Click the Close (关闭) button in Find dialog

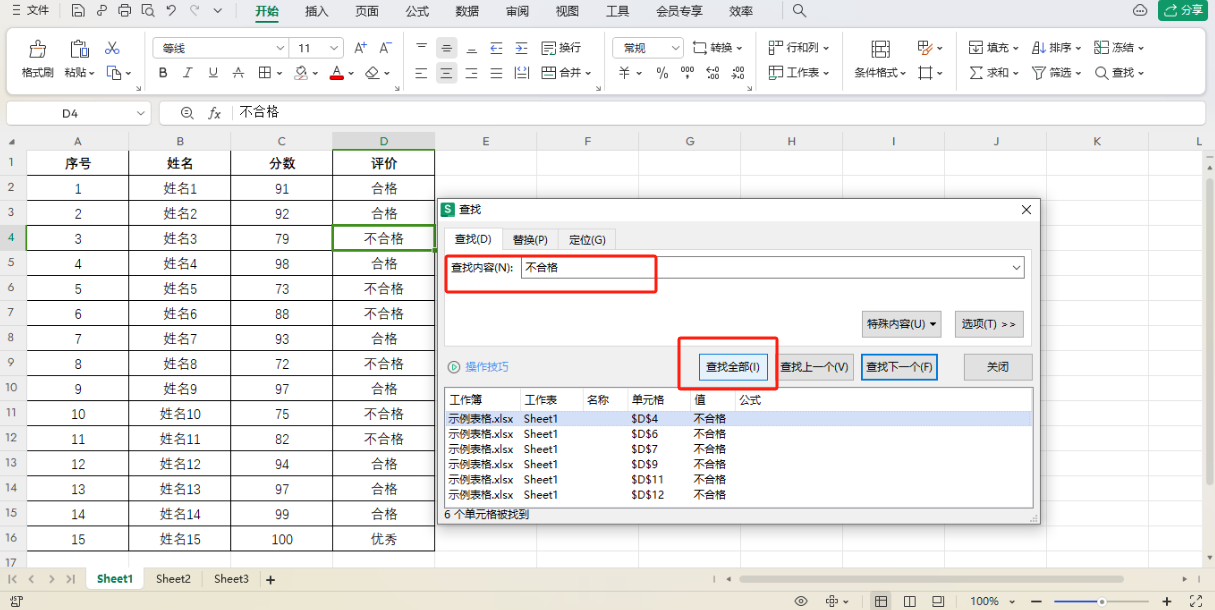point(998,367)
